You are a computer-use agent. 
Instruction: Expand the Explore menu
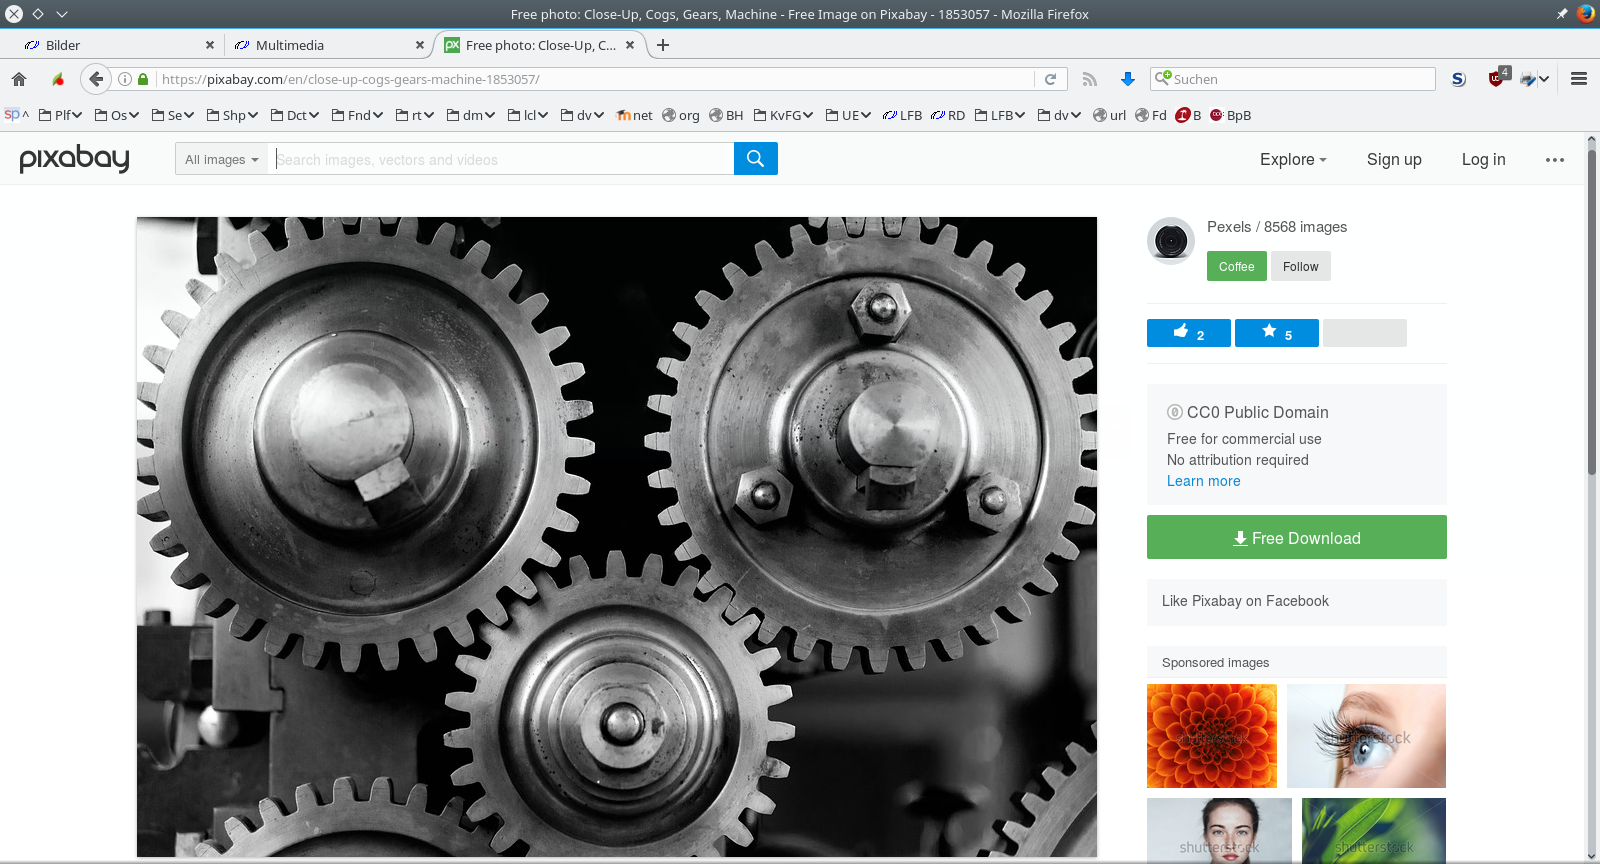coord(1293,159)
